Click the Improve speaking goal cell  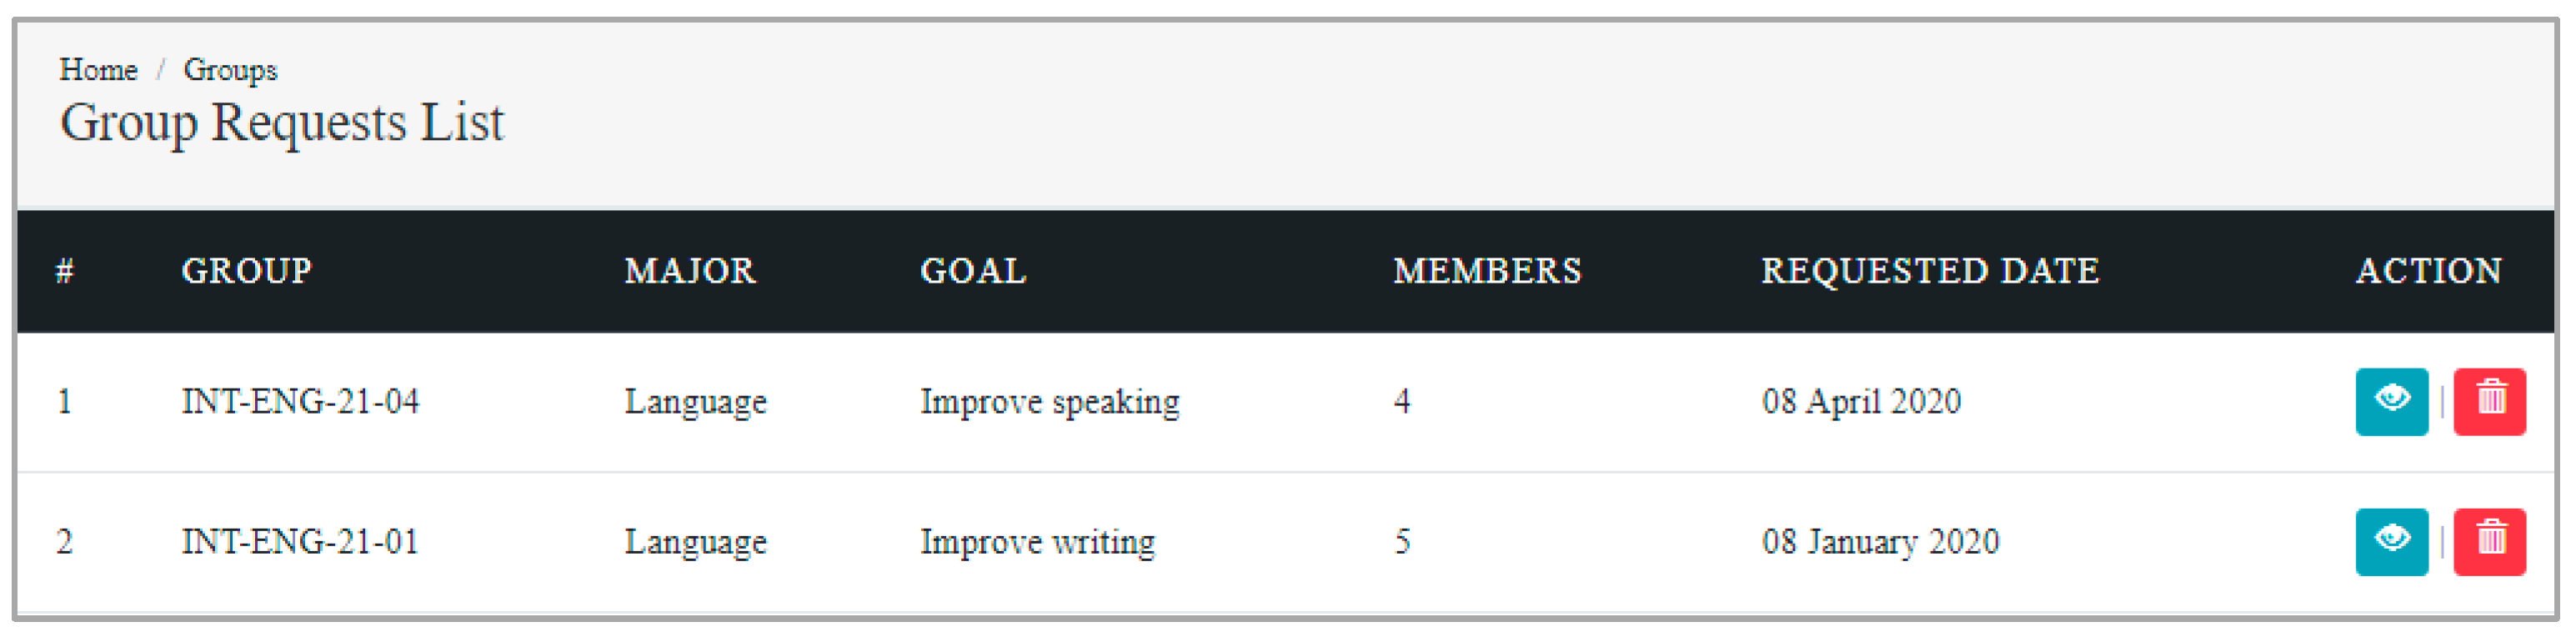coord(1049,401)
